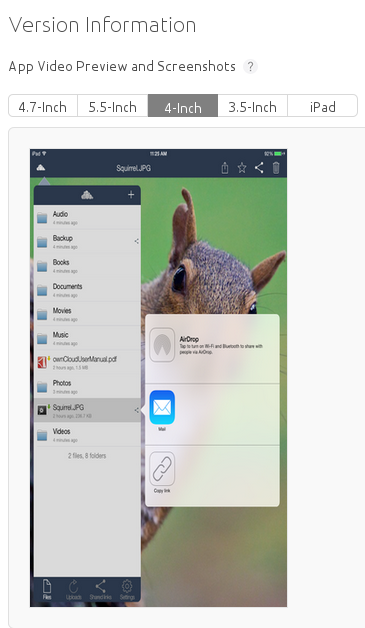Viewport: 365px width, 628px height.
Task: Click the open-in export icon in top bar
Action: pyautogui.click(x=225, y=168)
